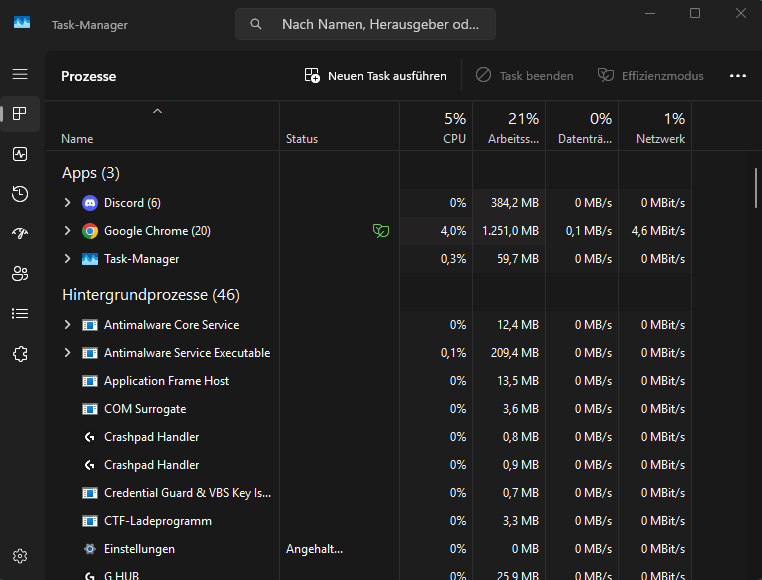Toggle sort order via the Name column arrow
The height and width of the screenshot is (580, 762).
(x=157, y=111)
